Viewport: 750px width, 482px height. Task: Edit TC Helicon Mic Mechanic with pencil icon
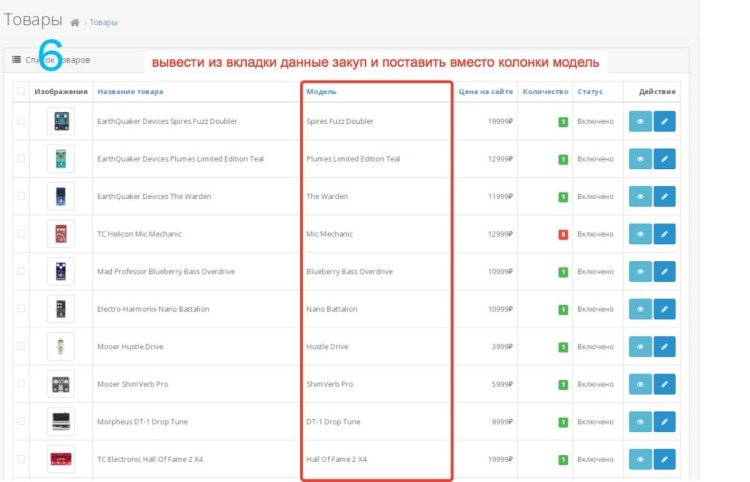664,234
